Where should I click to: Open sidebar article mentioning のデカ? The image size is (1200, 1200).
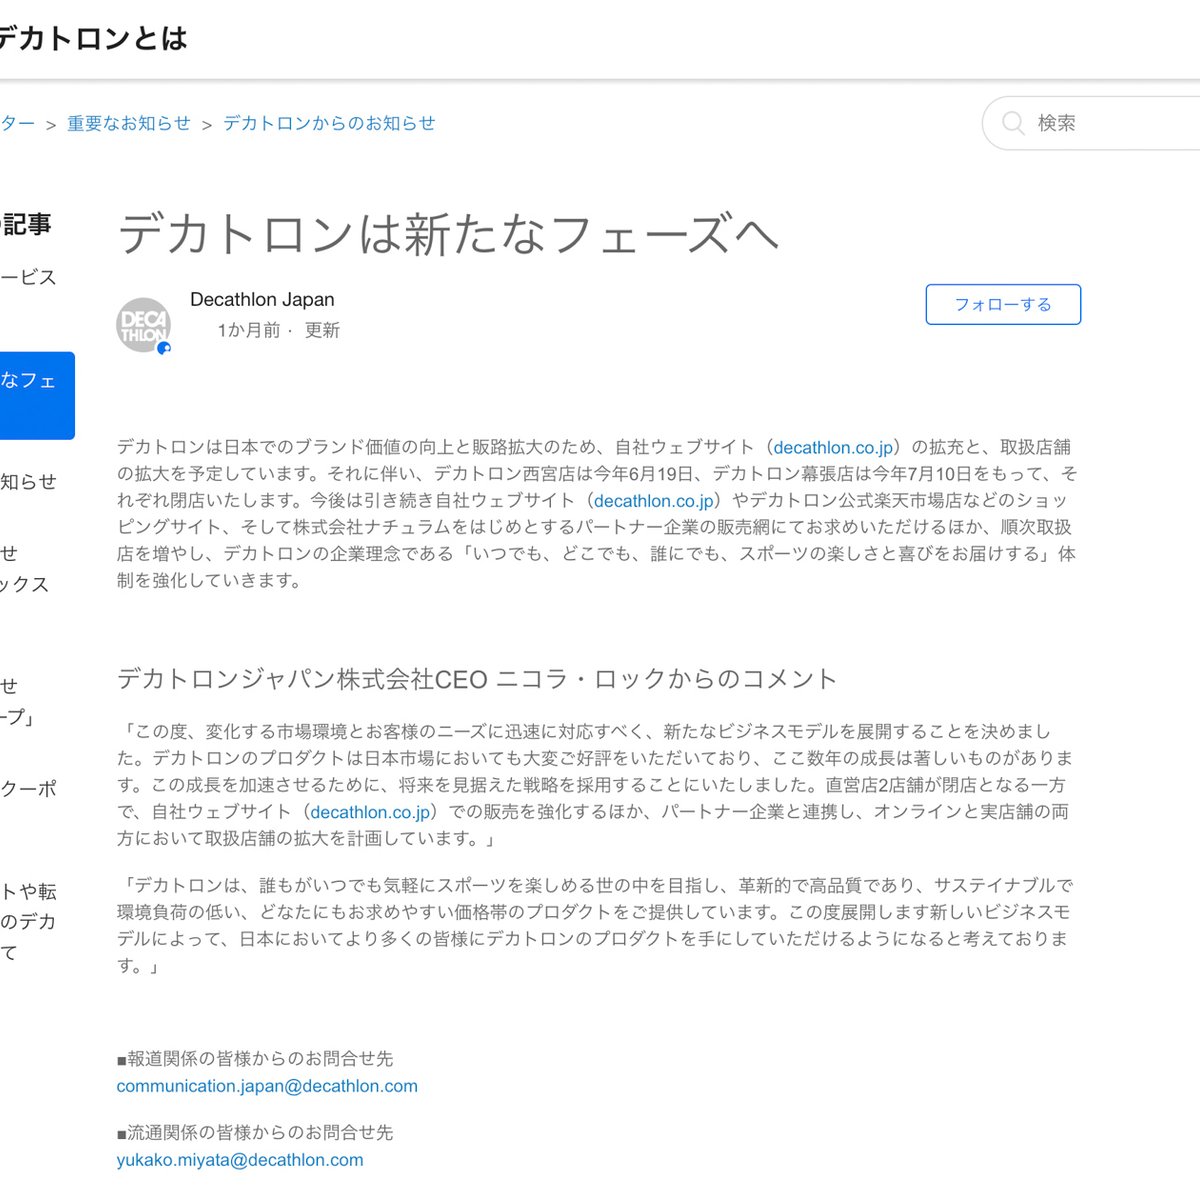[28, 921]
